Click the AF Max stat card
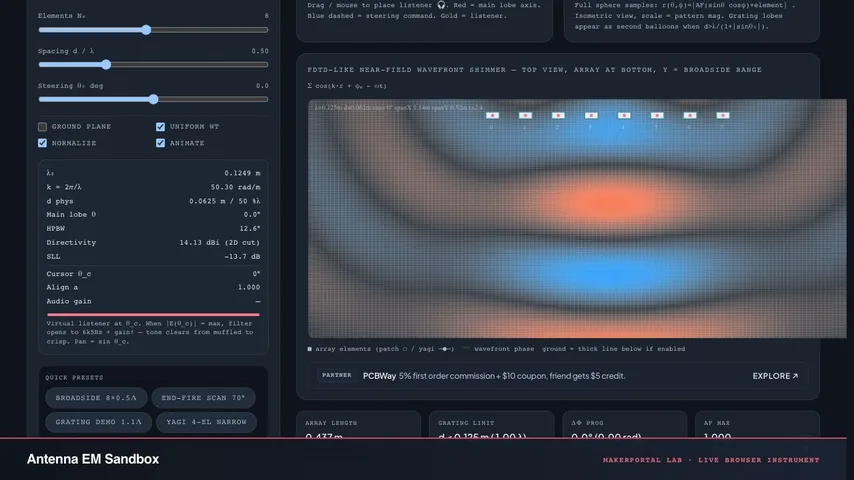Viewport: 854px width, 480px height. (757, 425)
